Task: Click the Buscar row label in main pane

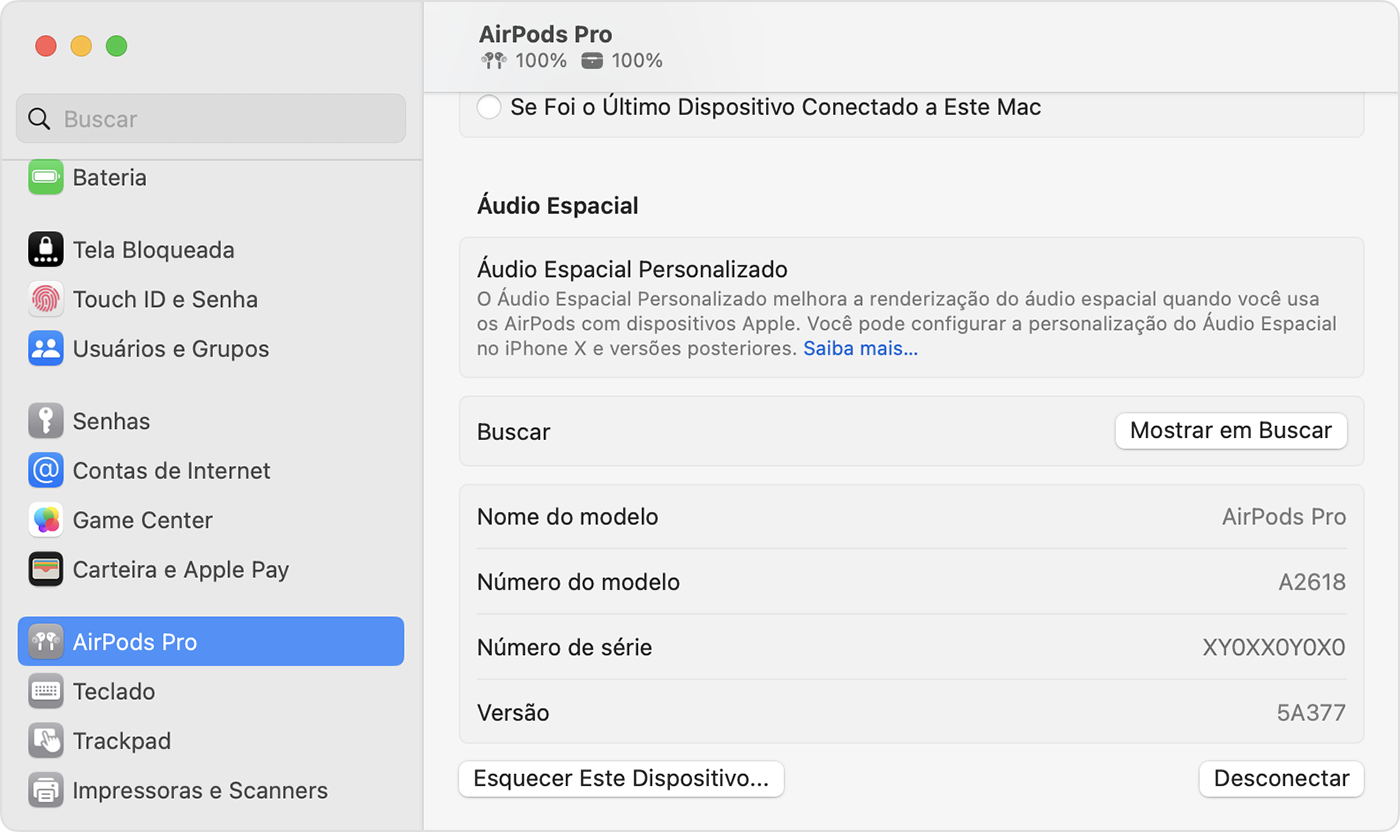Action: (x=514, y=432)
